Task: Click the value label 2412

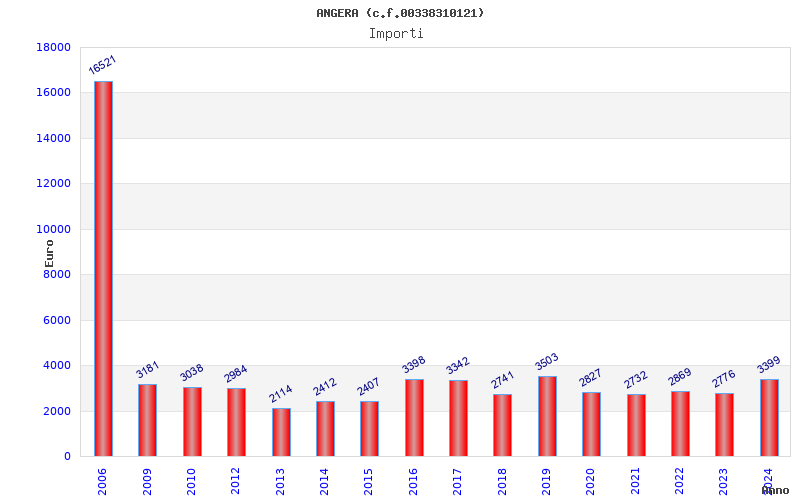Action: click(x=325, y=387)
